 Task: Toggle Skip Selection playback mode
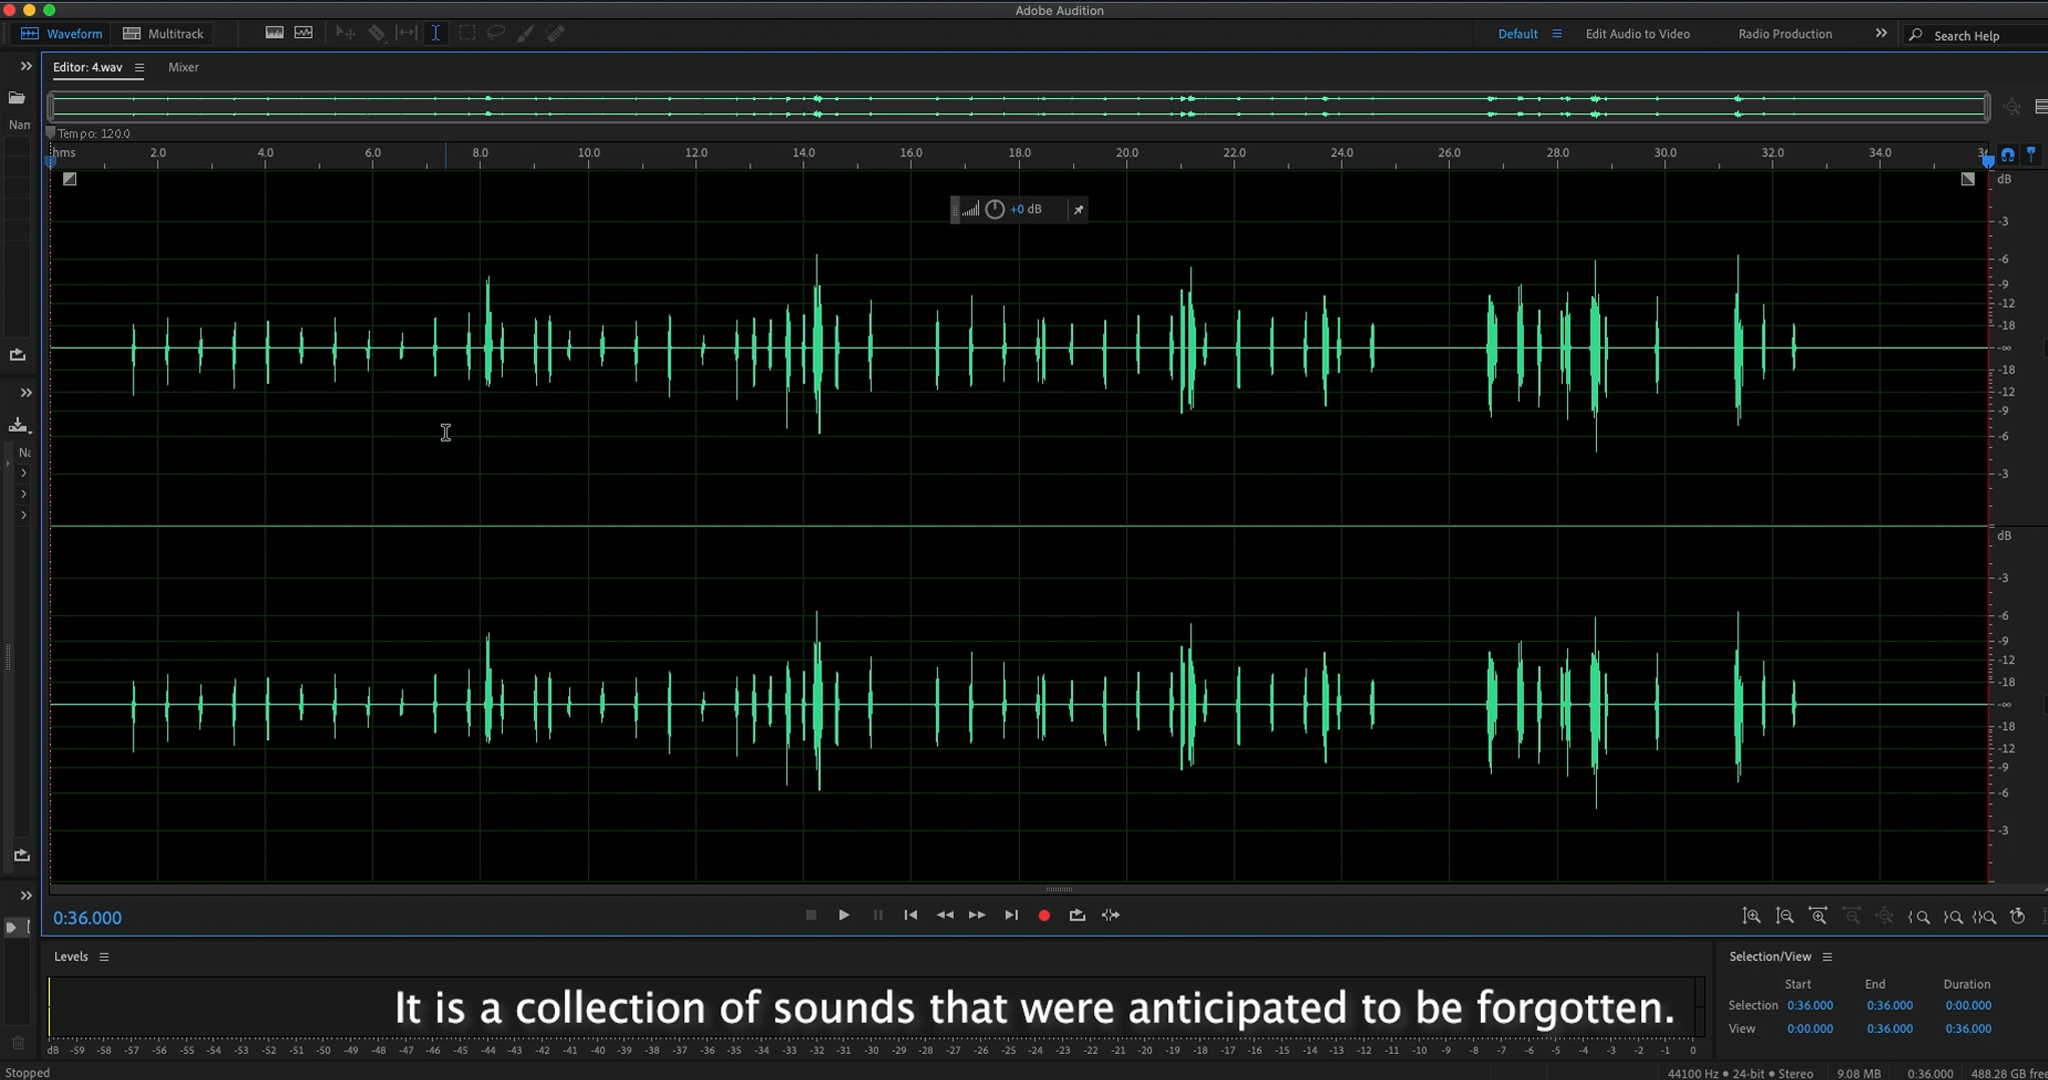pyautogui.click(x=1111, y=915)
